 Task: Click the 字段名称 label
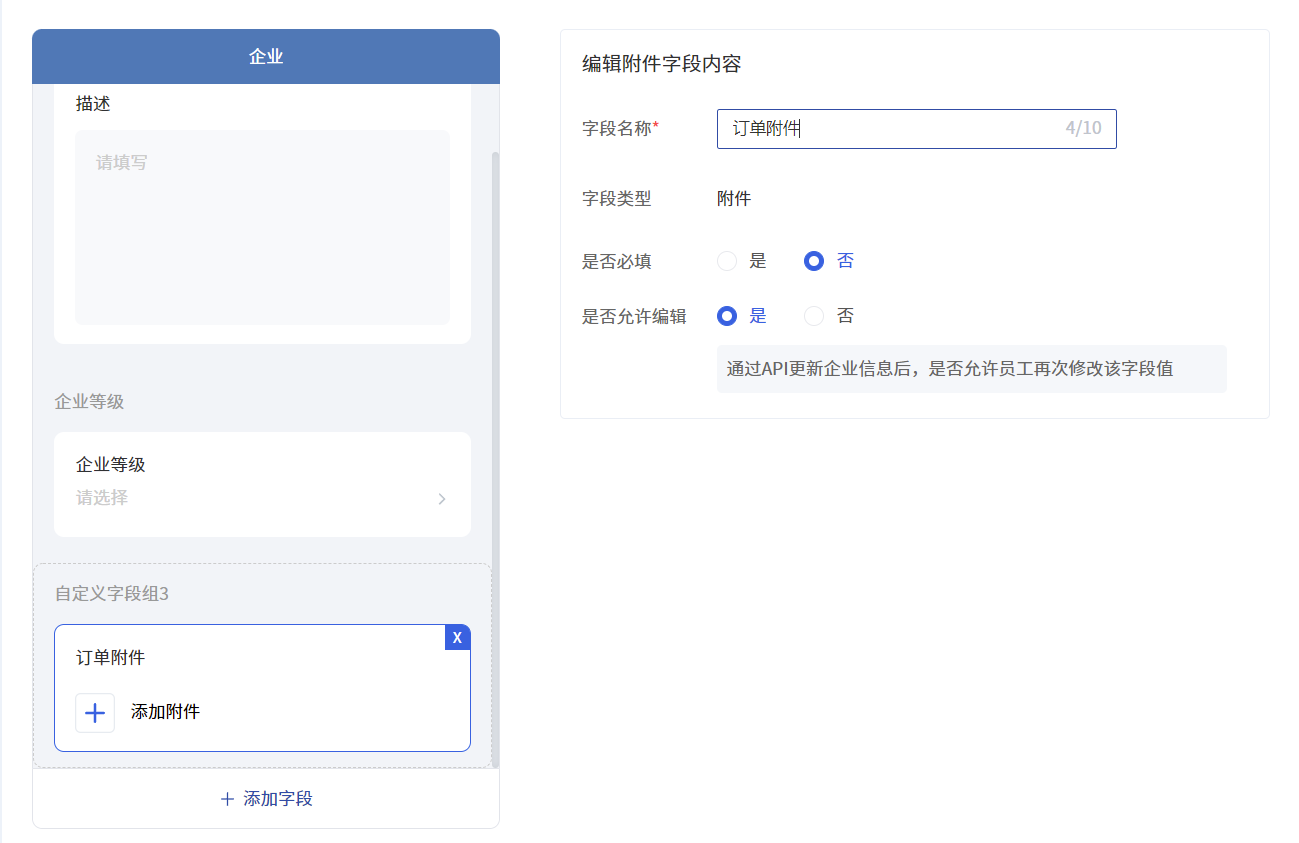click(x=620, y=128)
